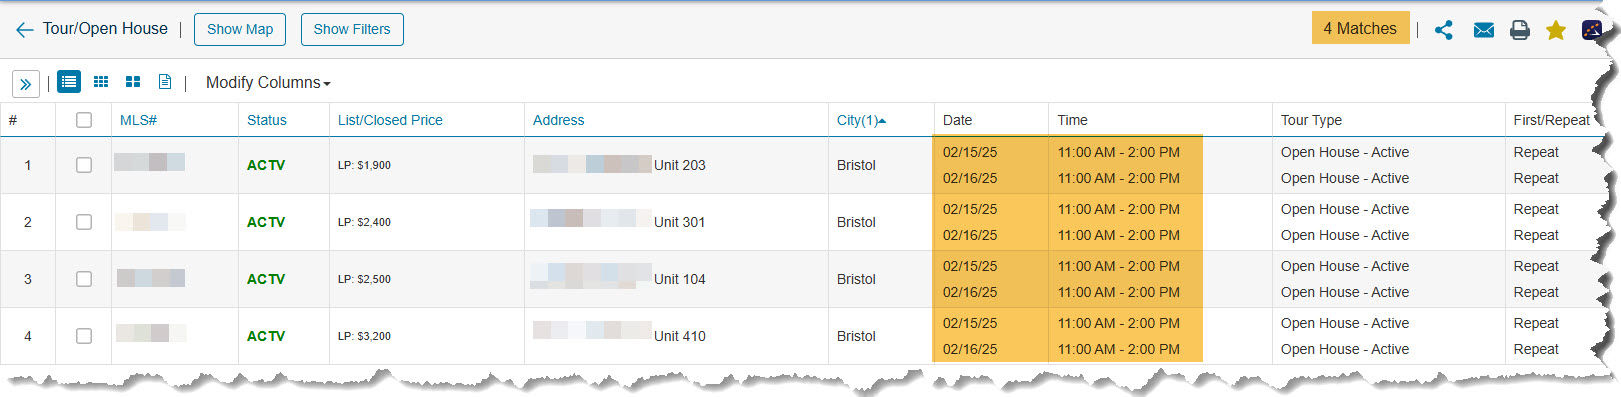Open the MLS number link in row 3
The image size is (1621, 397).
[150, 278]
